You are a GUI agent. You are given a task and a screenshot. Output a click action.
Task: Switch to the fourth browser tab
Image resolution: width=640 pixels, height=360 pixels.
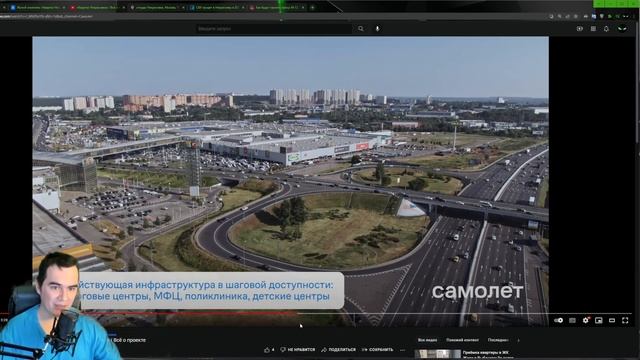click(217, 7)
